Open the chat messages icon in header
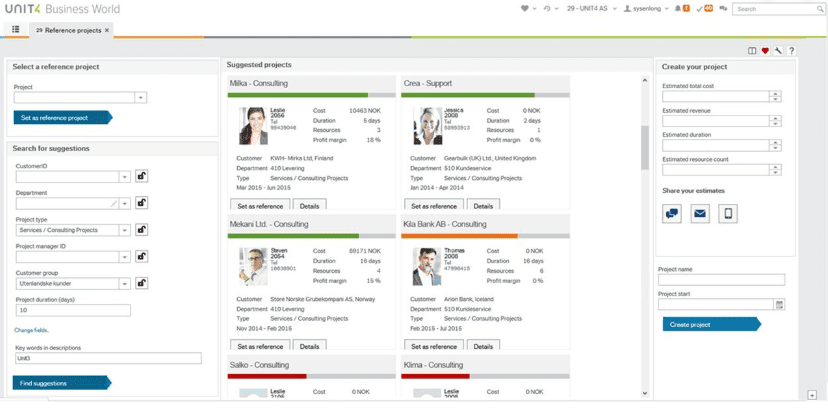Image resolution: width=828 pixels, height=410 pixels. tap(723, 8)
